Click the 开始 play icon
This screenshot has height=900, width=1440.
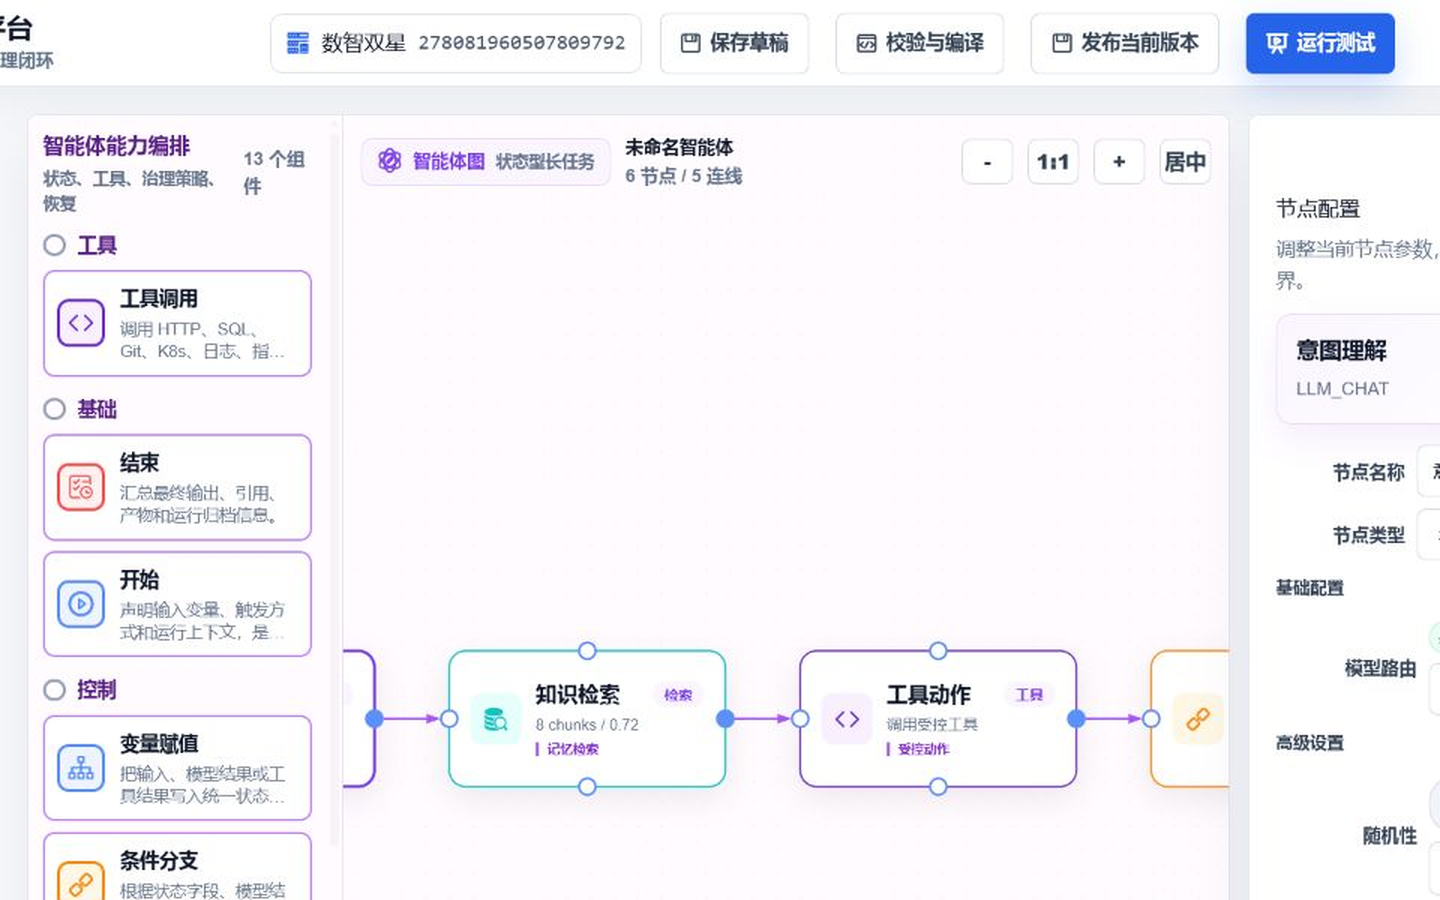pyautogui.click(x=81, y=604)
